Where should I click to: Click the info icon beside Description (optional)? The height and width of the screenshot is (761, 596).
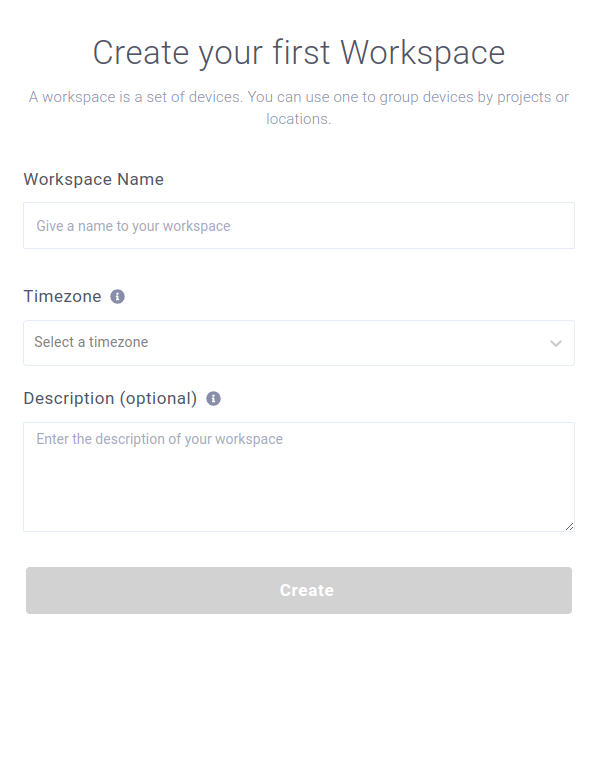214,398
